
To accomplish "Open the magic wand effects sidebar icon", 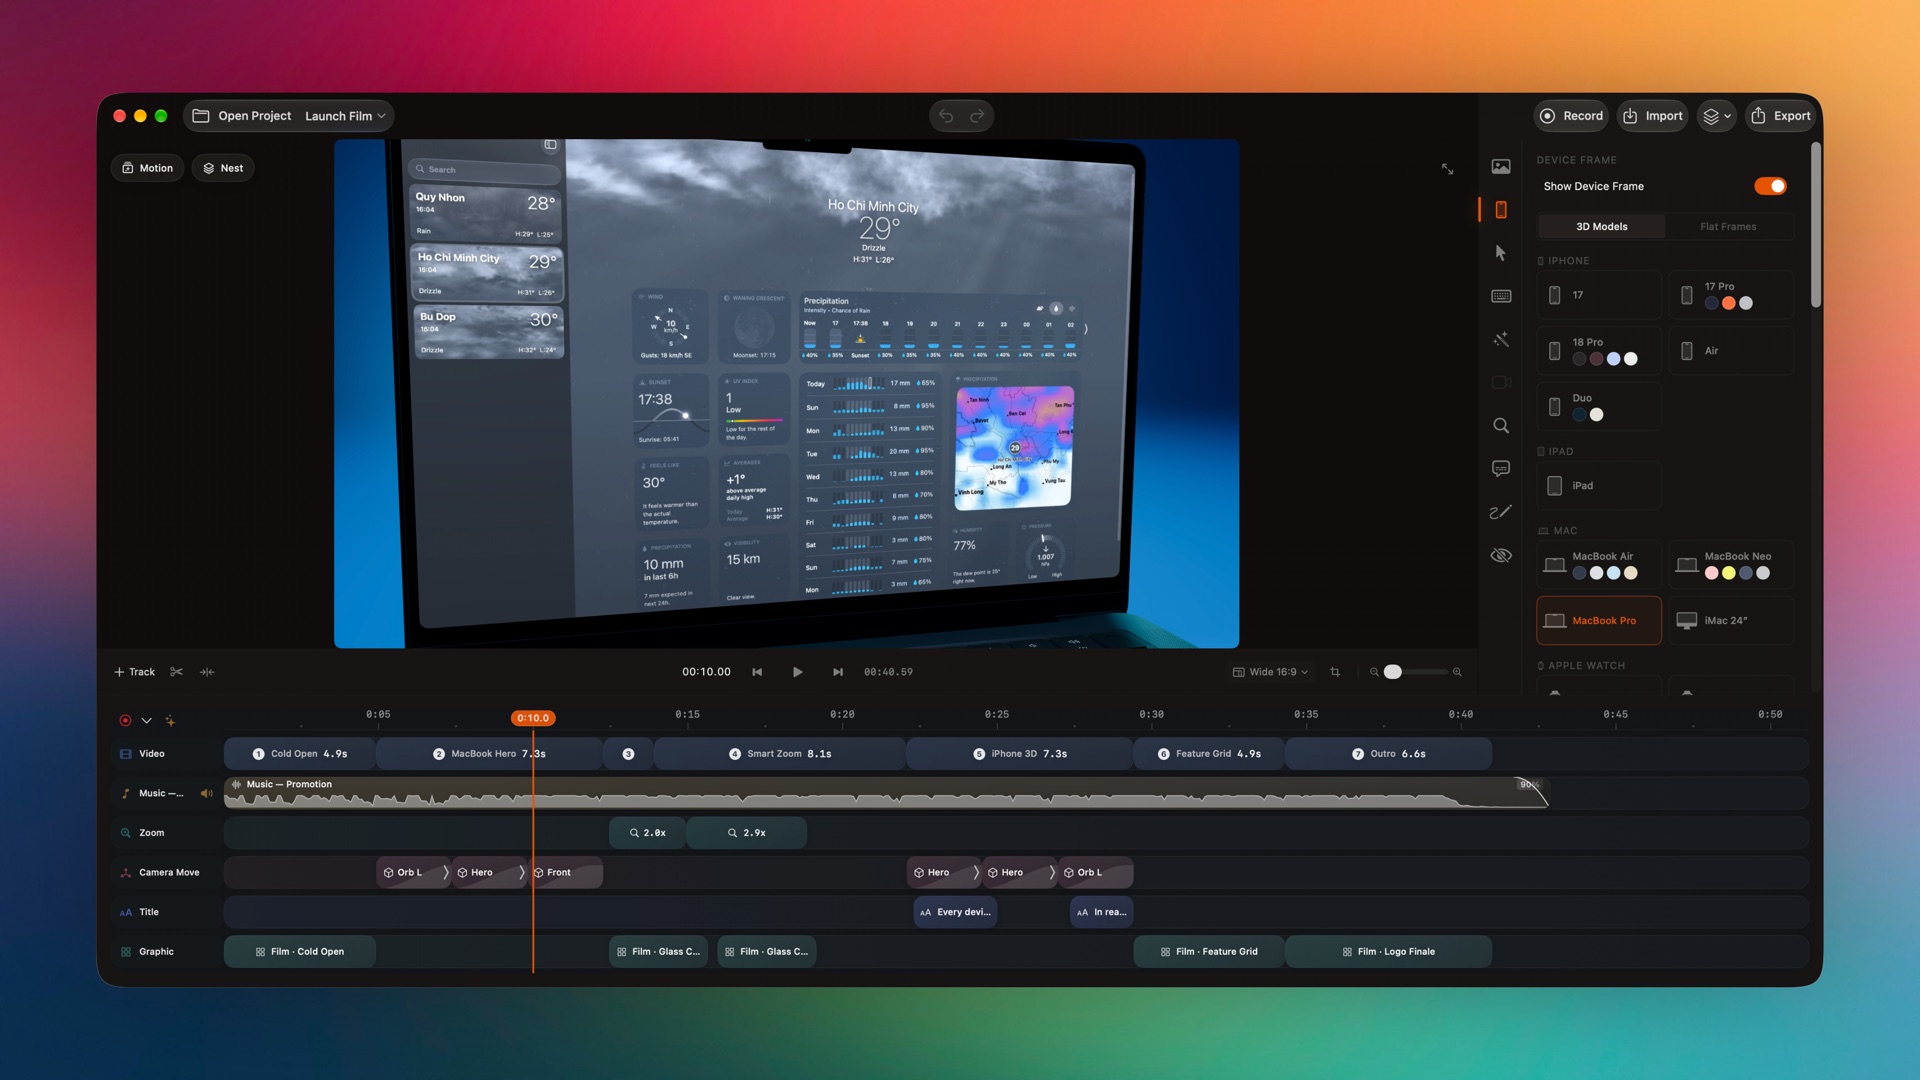I will 1501,340.
